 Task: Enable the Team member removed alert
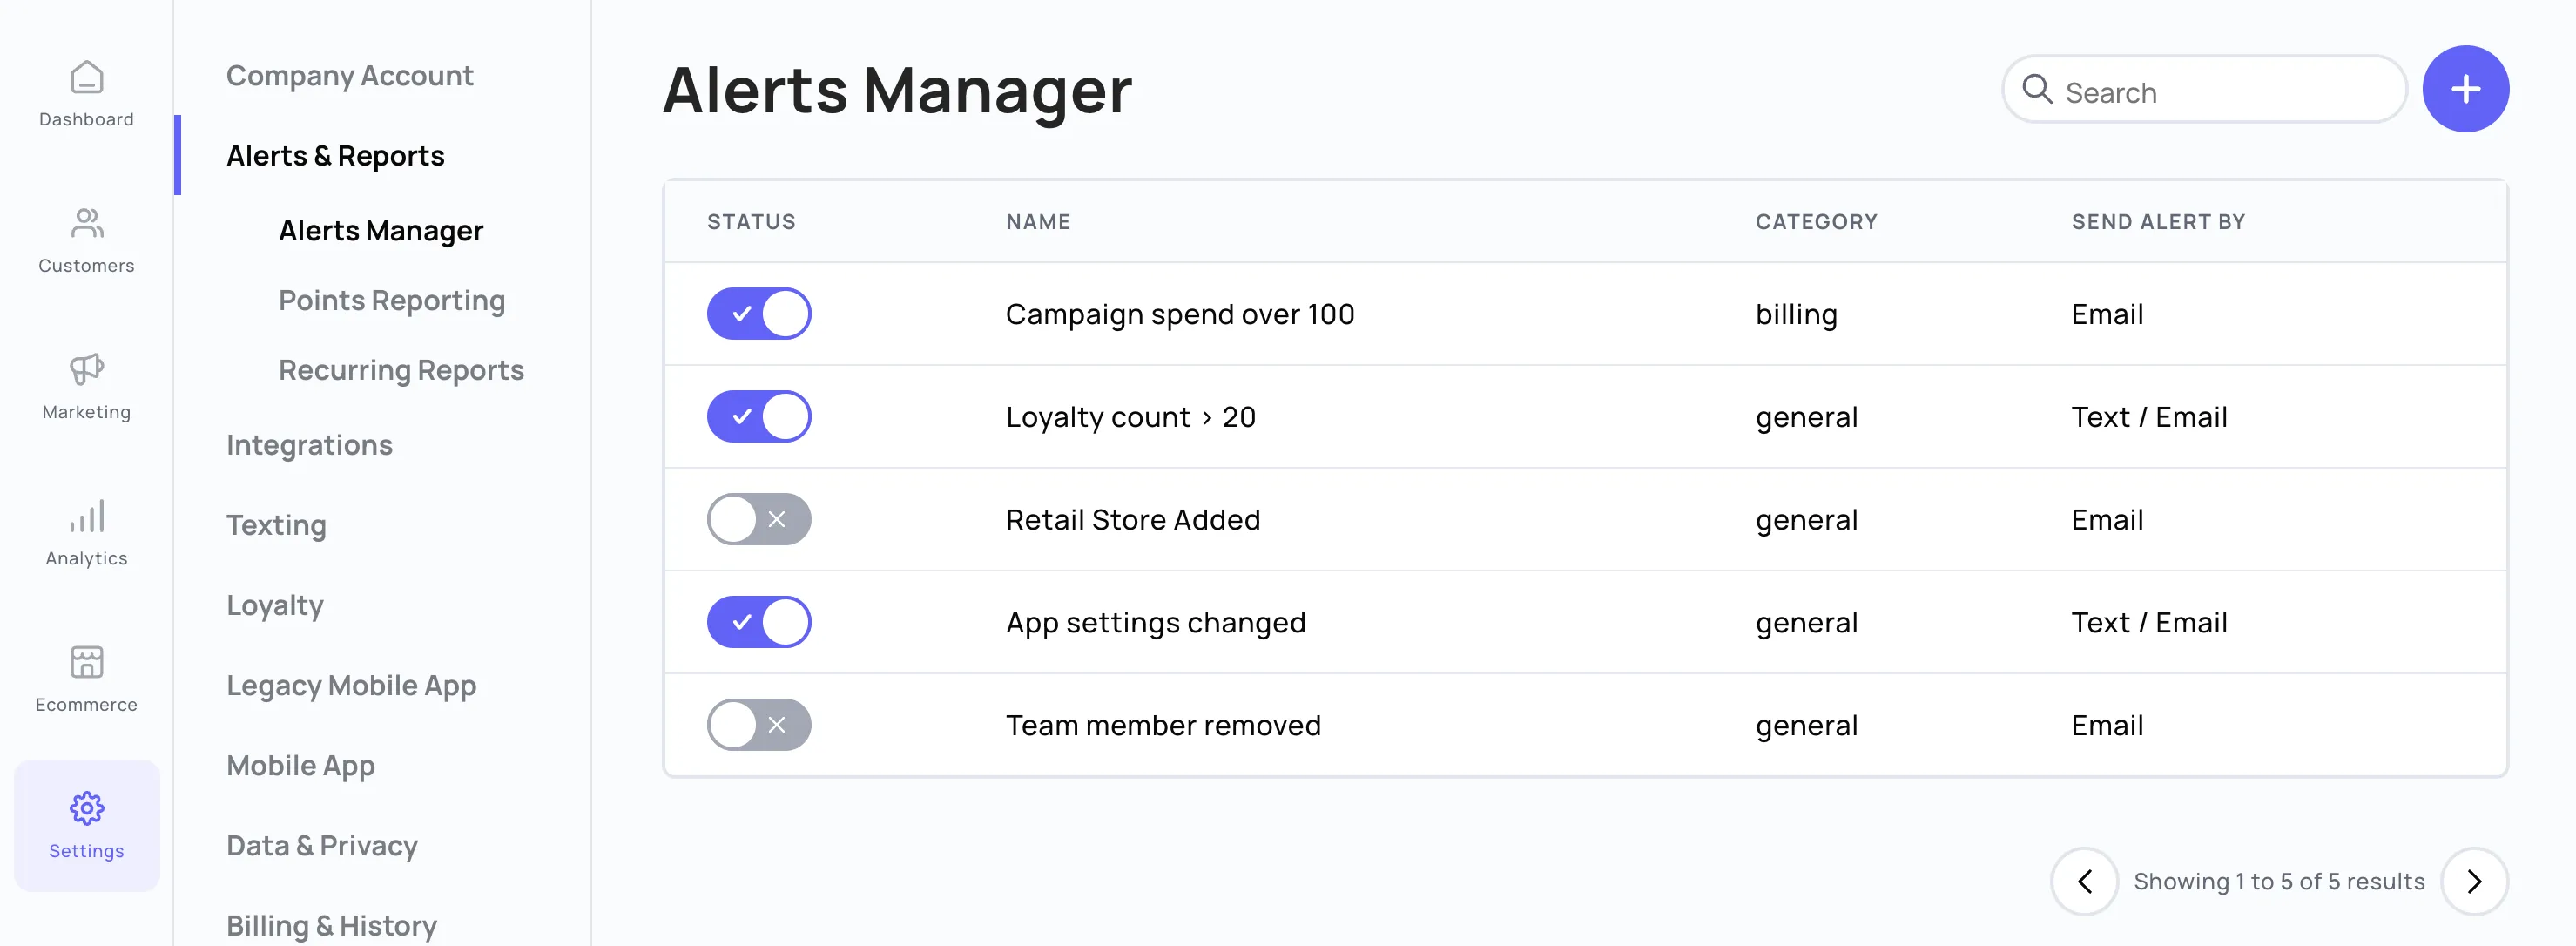[759, 725]
